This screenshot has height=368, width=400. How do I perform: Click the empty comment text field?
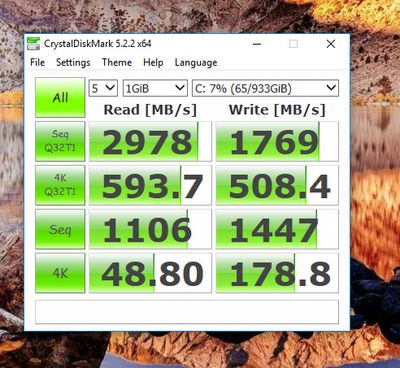[187, 312]
